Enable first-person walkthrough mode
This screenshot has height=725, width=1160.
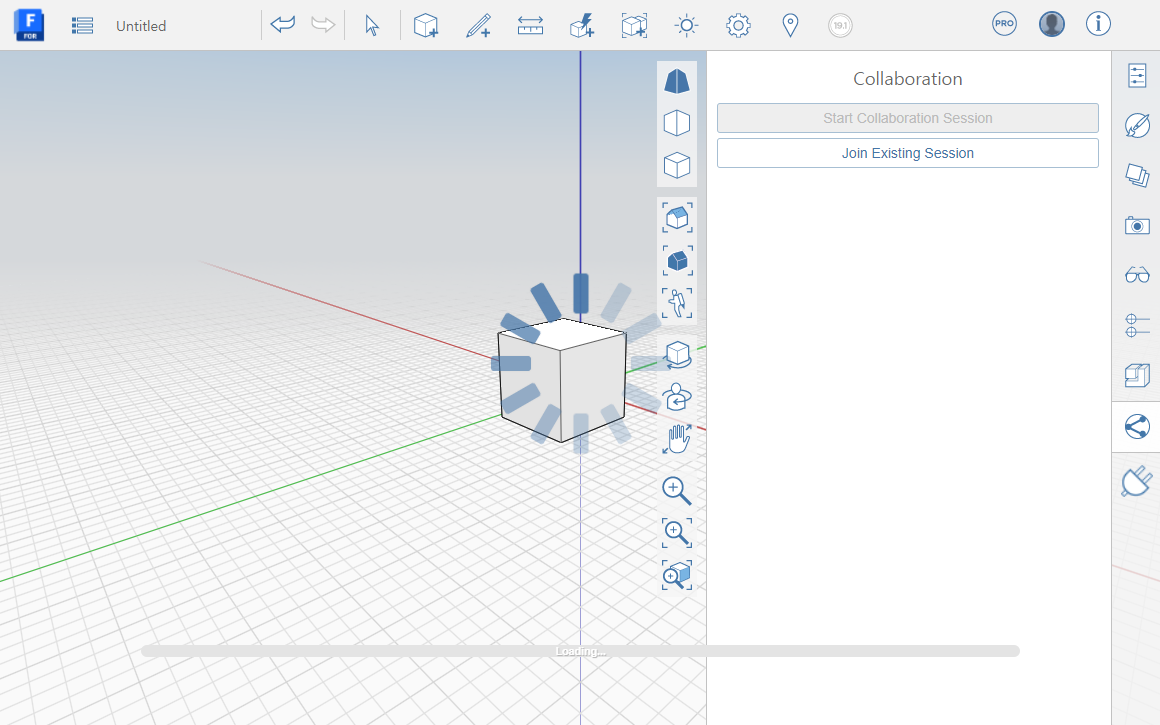point(677,304)
